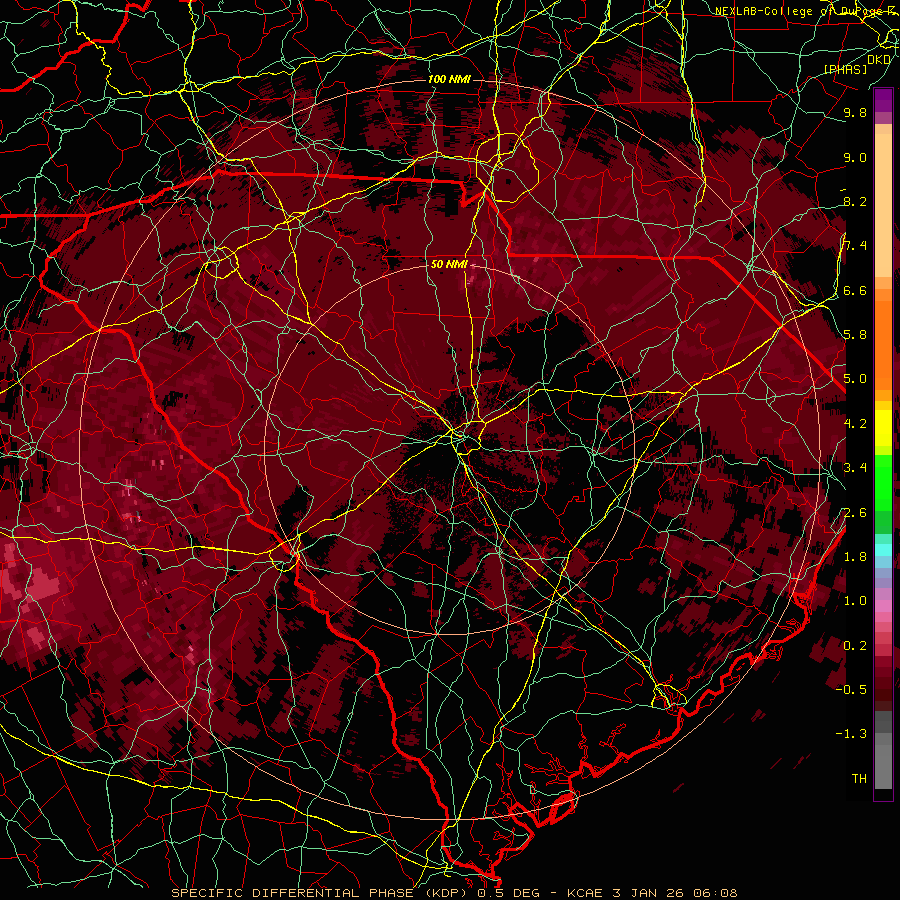
Task: Click the [PHAS] unit label
Action: tap(845, 70)
